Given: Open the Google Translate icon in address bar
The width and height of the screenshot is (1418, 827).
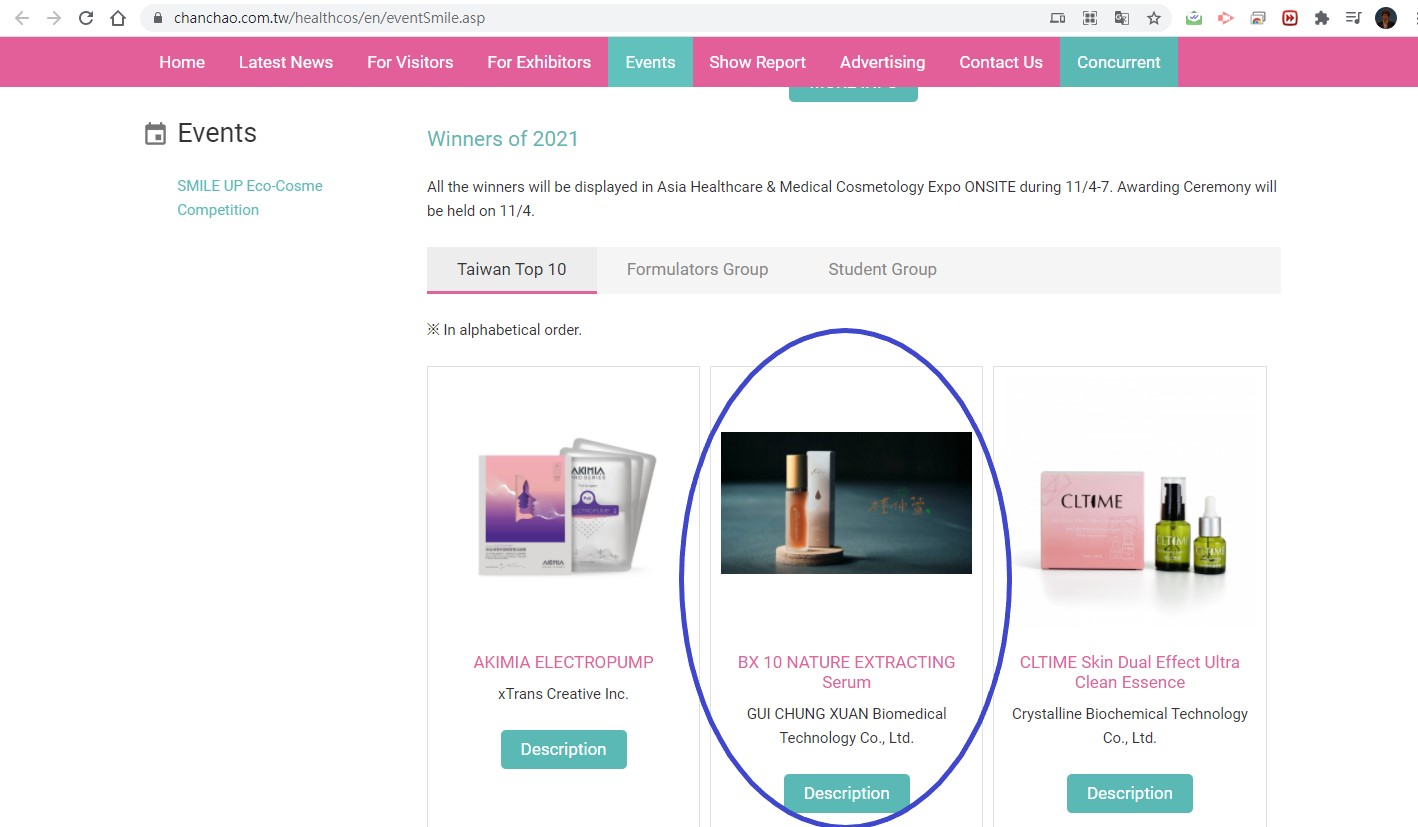Looking at the screenshot, I should tap(1122, 18).
